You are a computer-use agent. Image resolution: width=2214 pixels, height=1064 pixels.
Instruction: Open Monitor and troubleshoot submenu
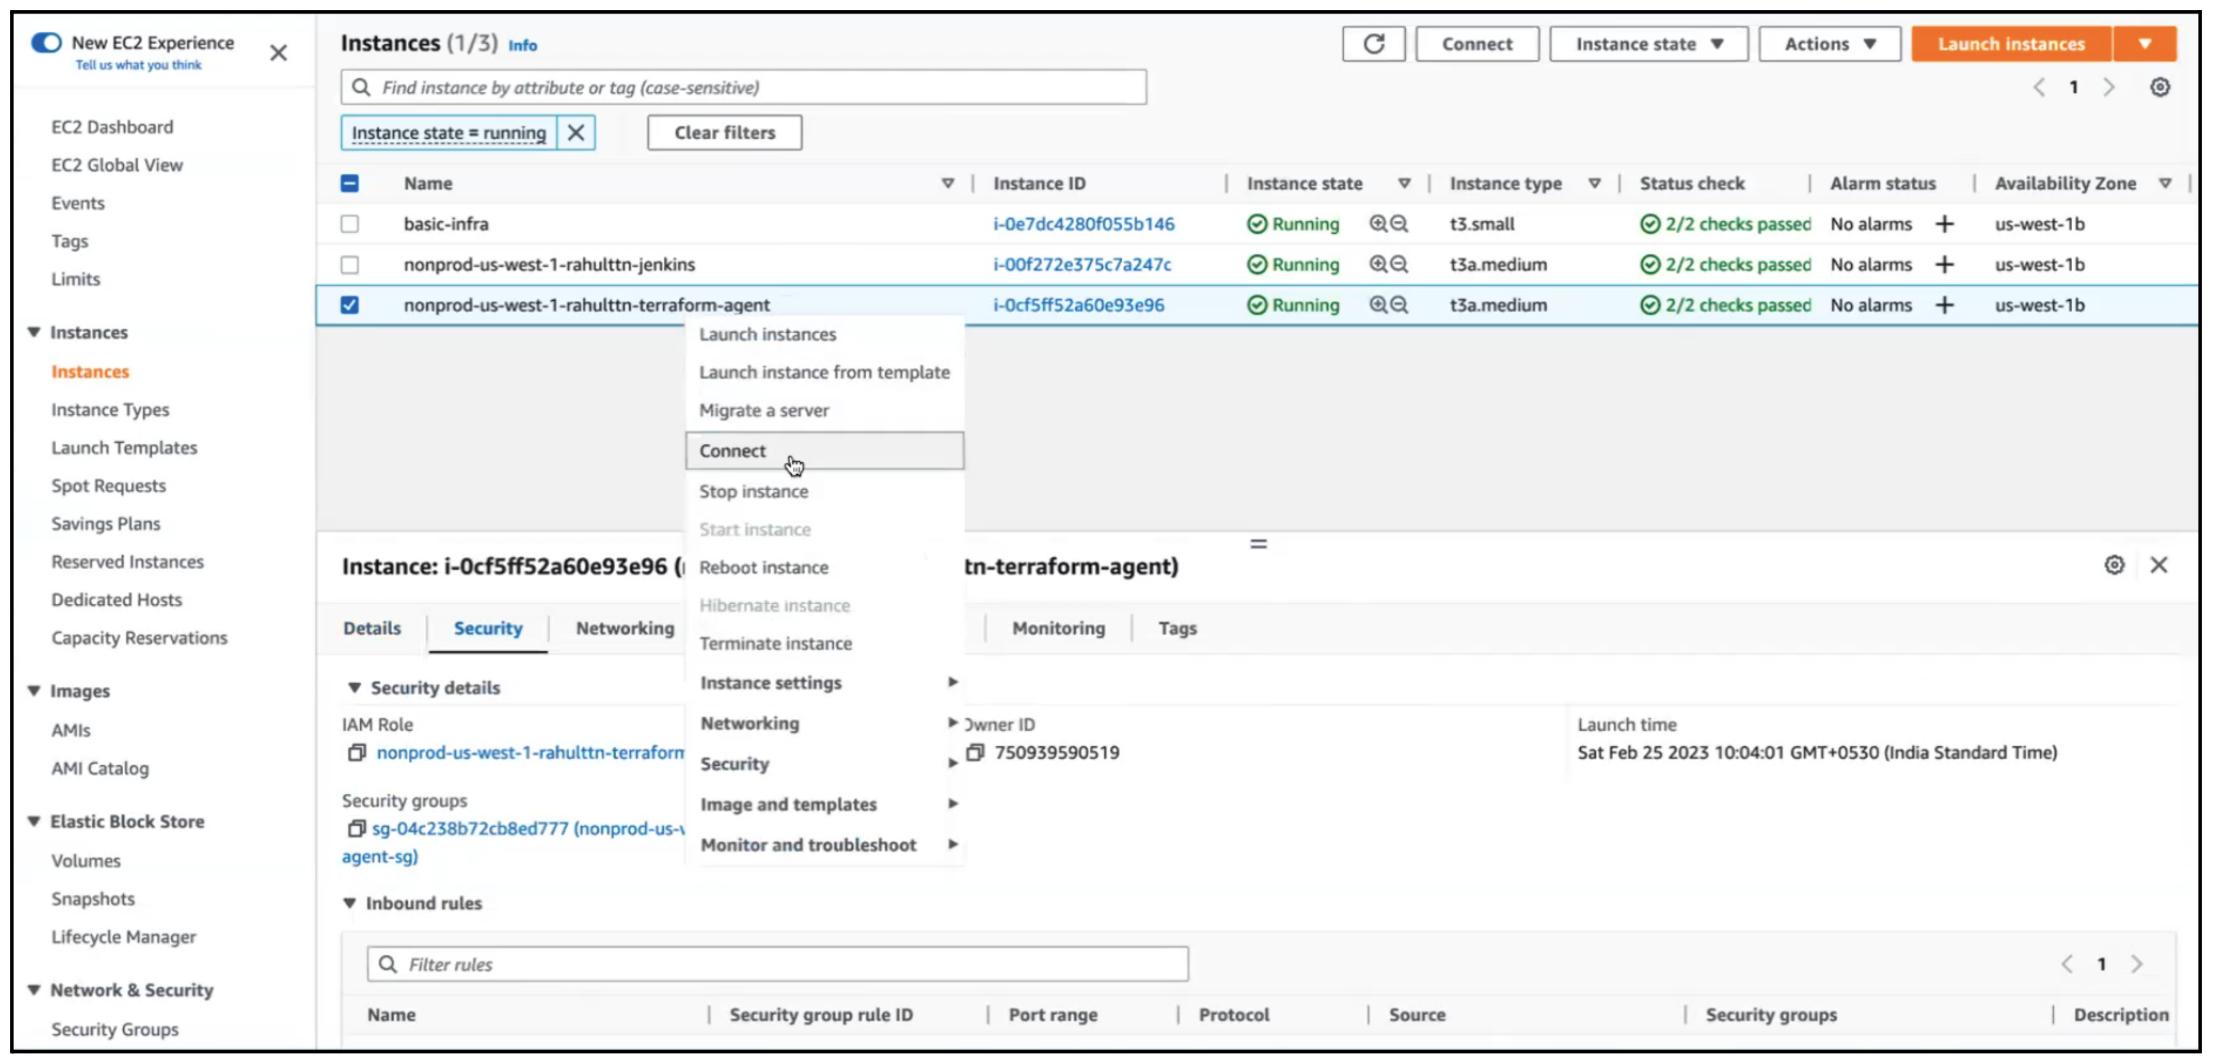click(825, 845)
